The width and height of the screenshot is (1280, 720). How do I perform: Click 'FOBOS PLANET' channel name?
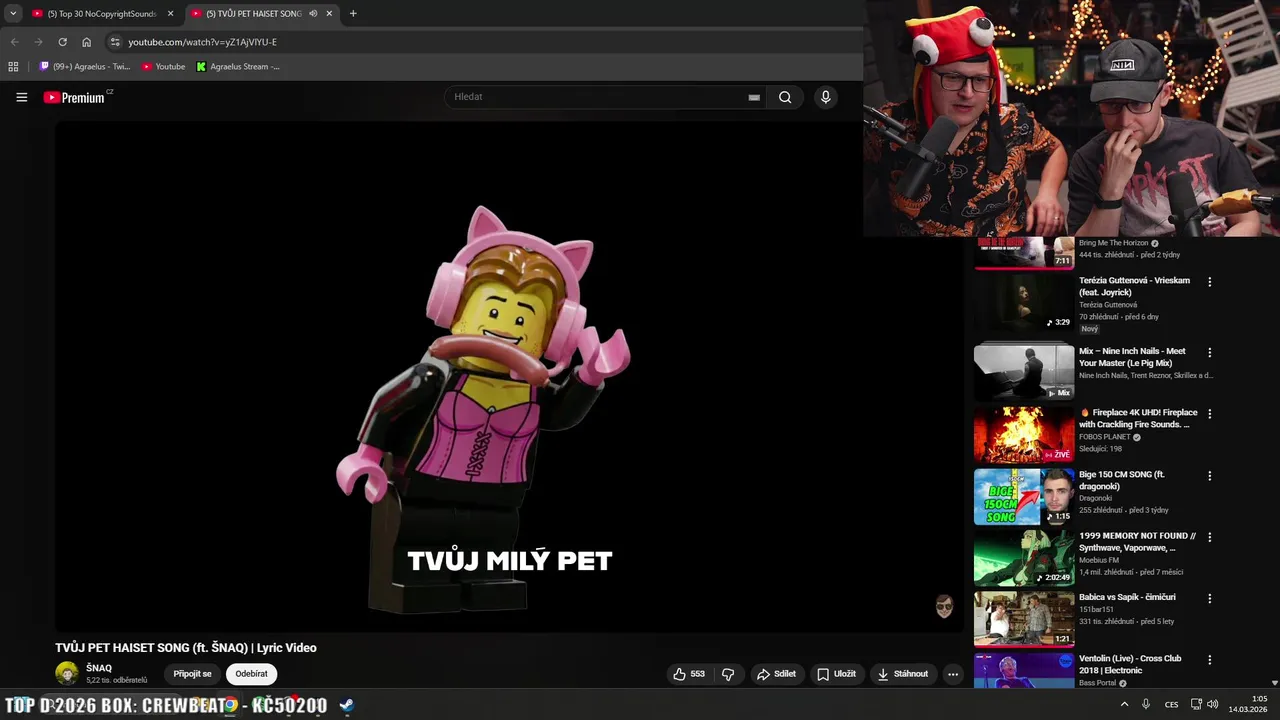[1105, 437]
